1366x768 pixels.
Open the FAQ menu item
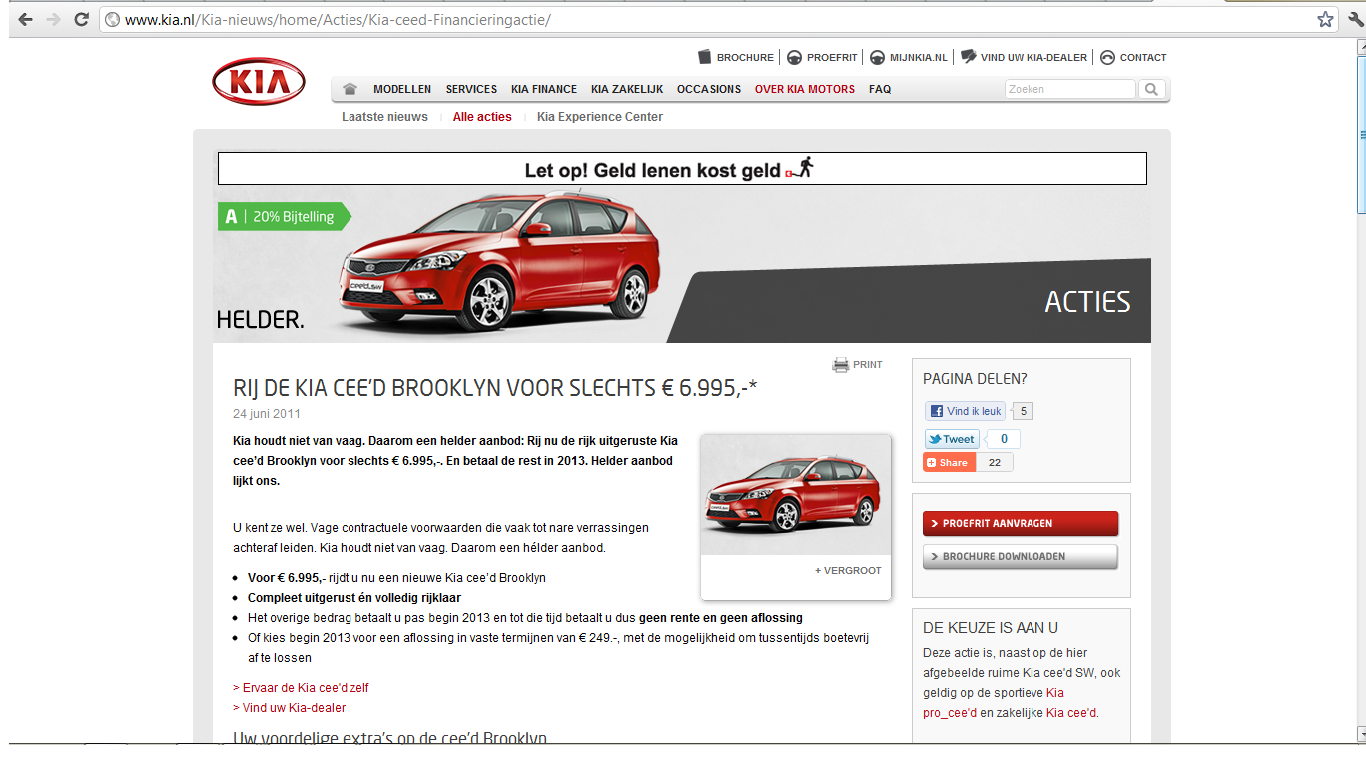880,89
